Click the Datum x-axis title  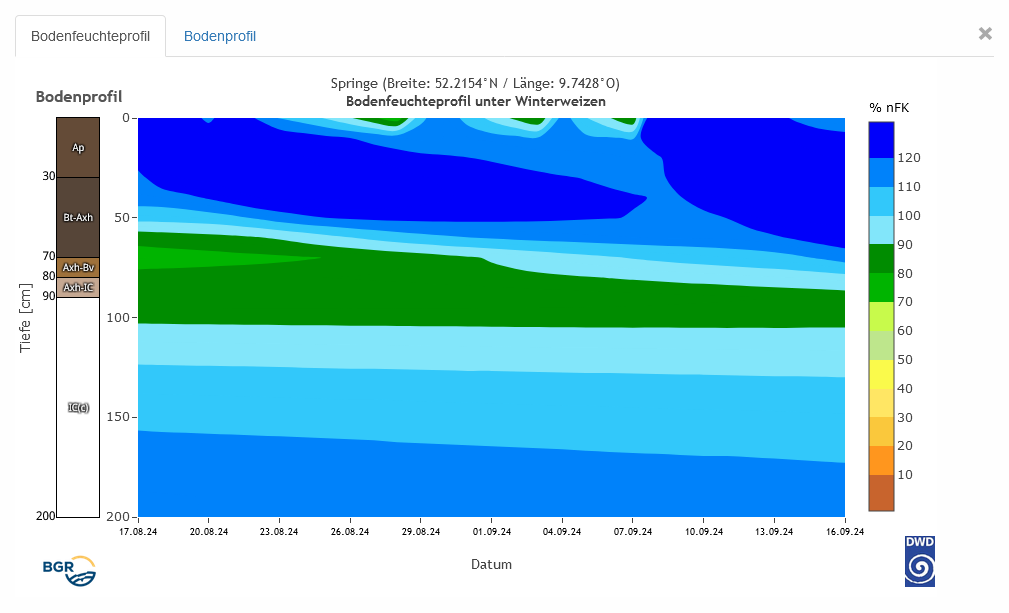click(x=491, y=564)
